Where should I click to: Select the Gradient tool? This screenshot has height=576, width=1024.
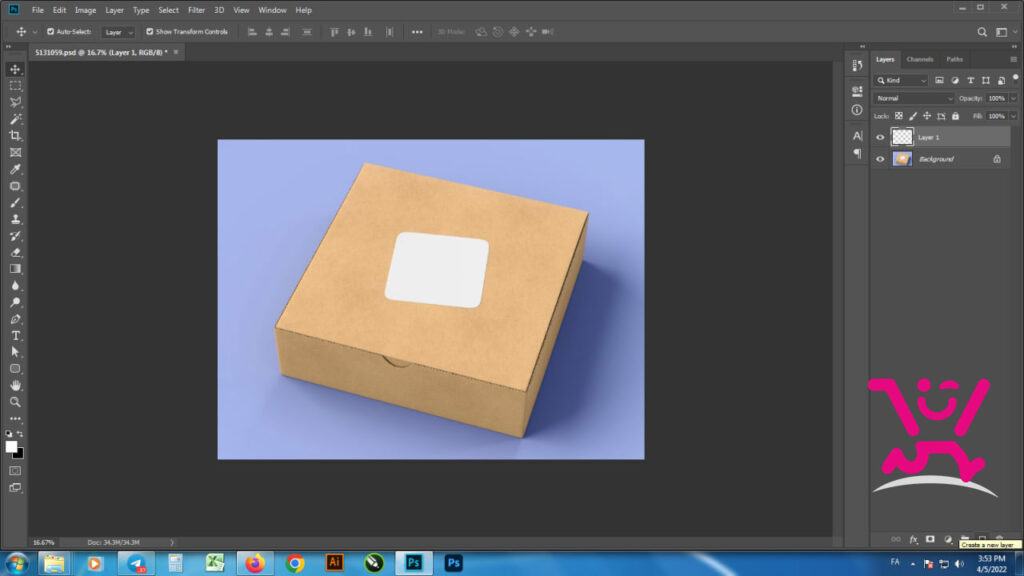[15, 269]
